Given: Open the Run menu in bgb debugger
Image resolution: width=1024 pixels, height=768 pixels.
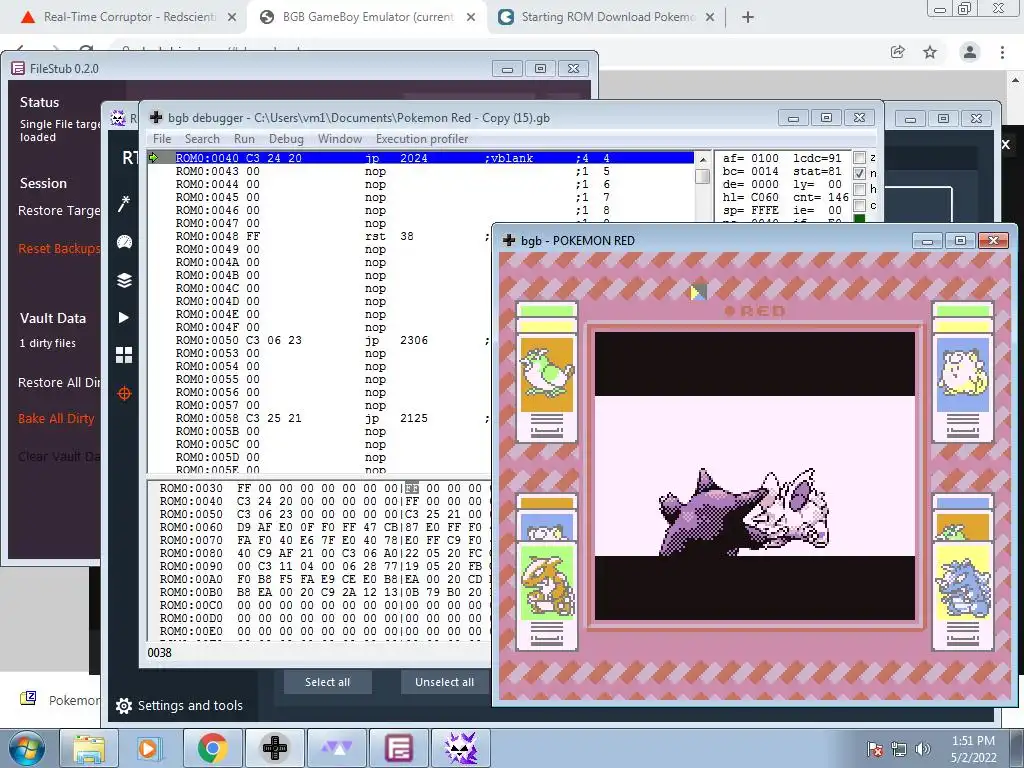Looking at the screenshot, I should click(244, 138).
